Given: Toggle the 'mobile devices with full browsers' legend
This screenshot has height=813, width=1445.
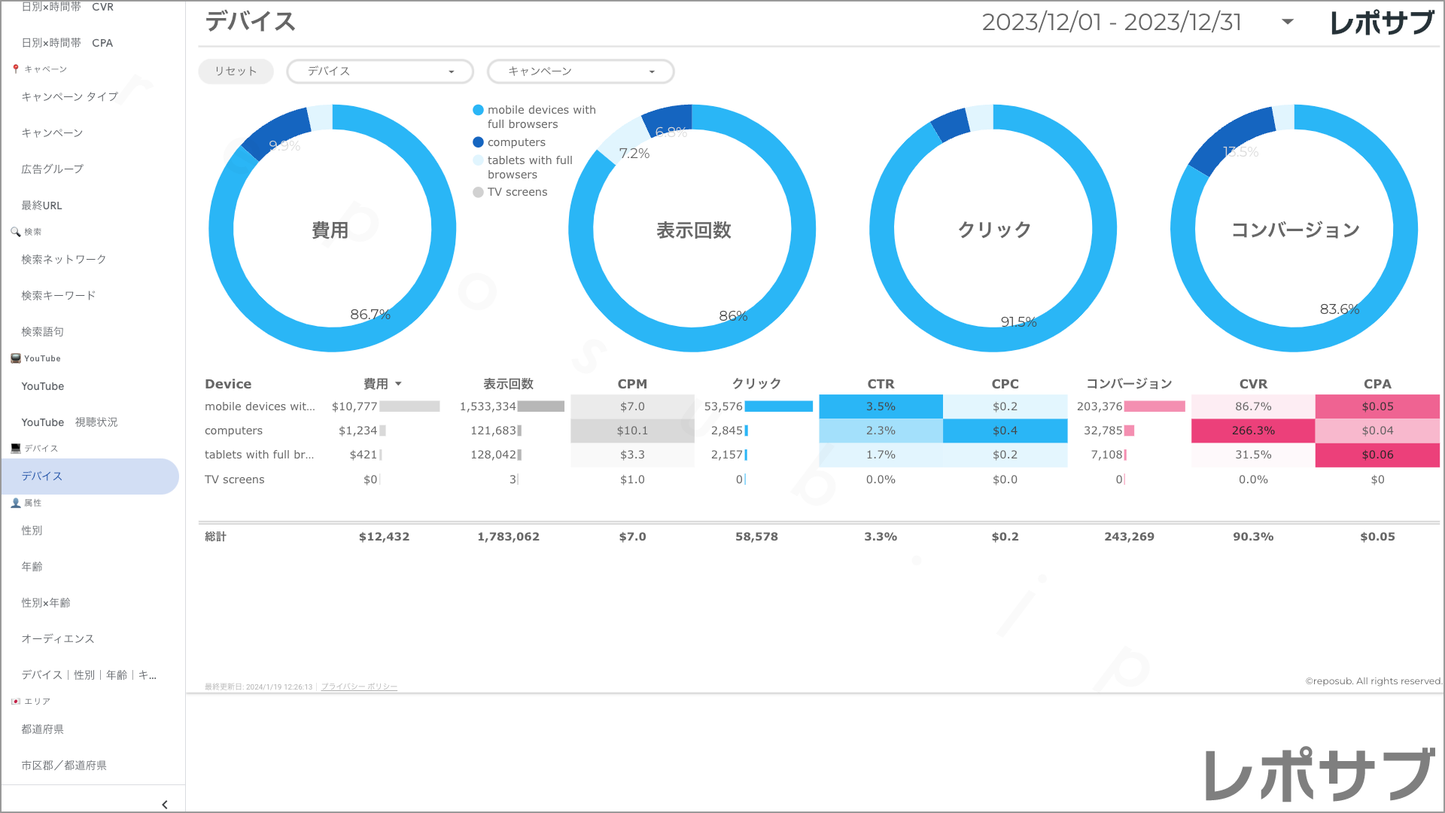Looking at the screenshot, I should tap(540, 117).
